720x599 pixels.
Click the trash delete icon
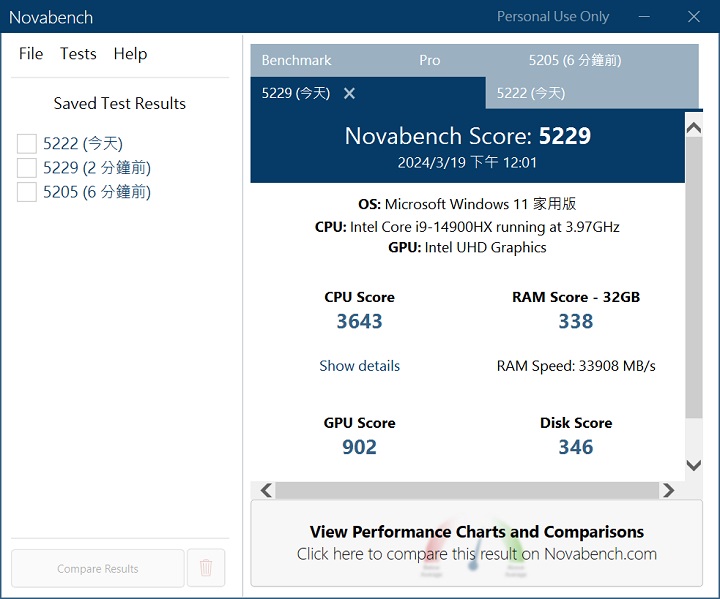(206, 568)
